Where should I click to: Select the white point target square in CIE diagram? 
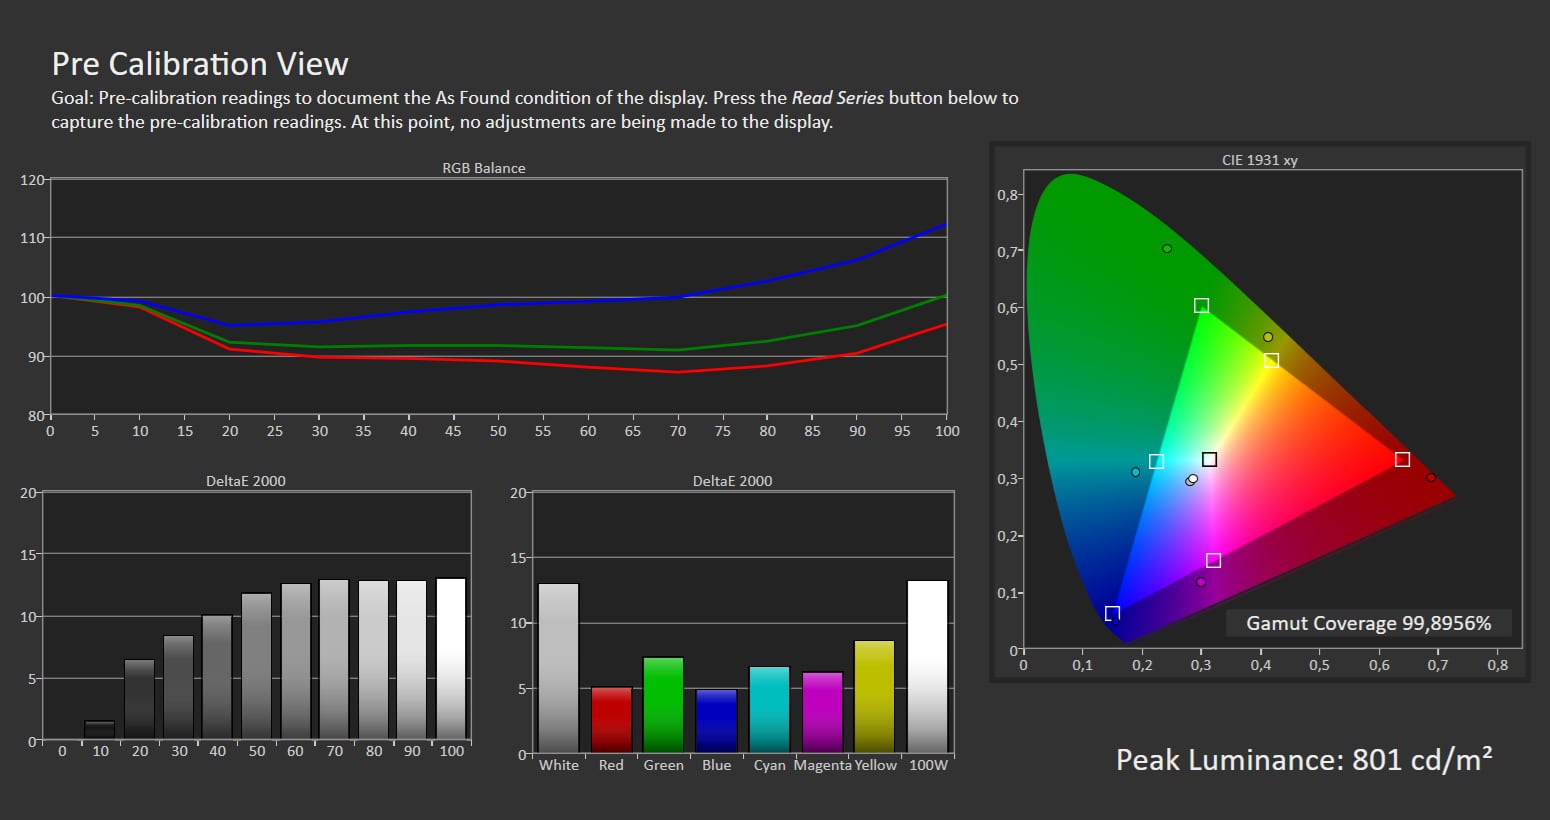pos(1209,460)
